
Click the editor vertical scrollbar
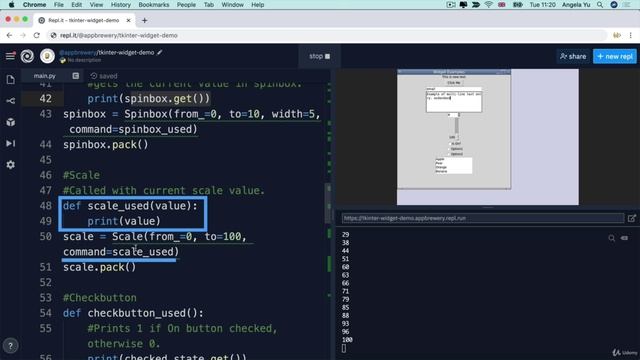328,203
